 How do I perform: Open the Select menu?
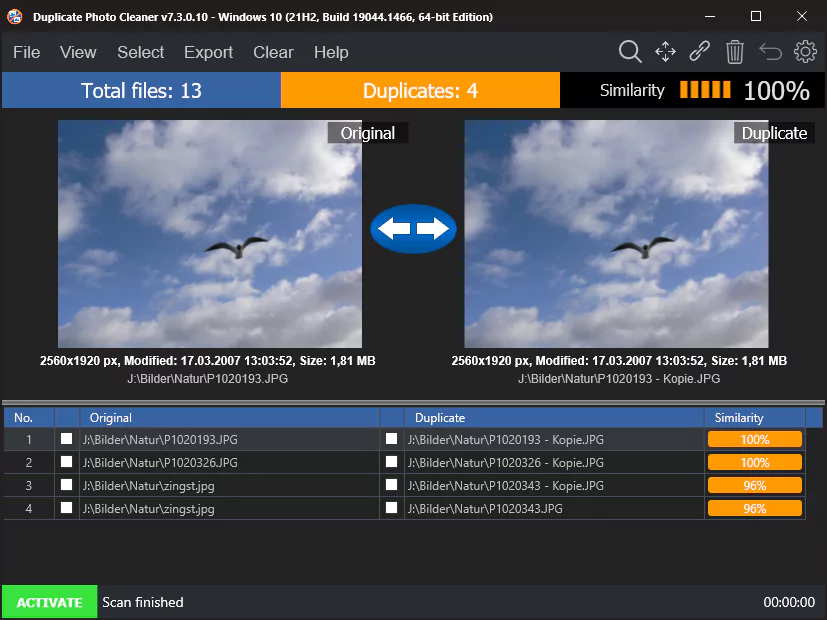[x=140, y=52]
